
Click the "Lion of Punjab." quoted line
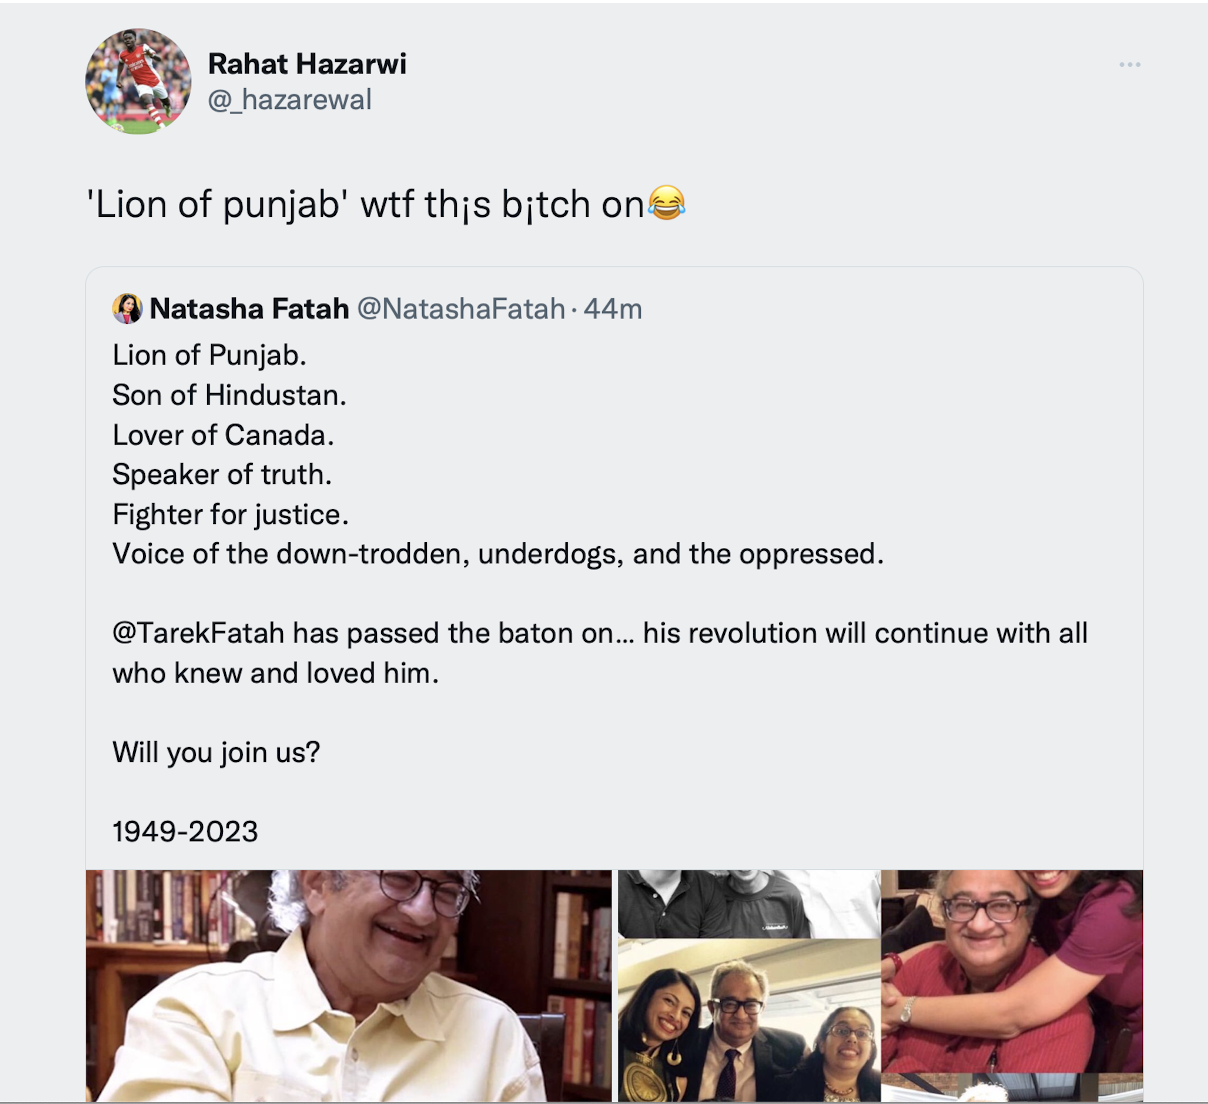coord(209,355)
